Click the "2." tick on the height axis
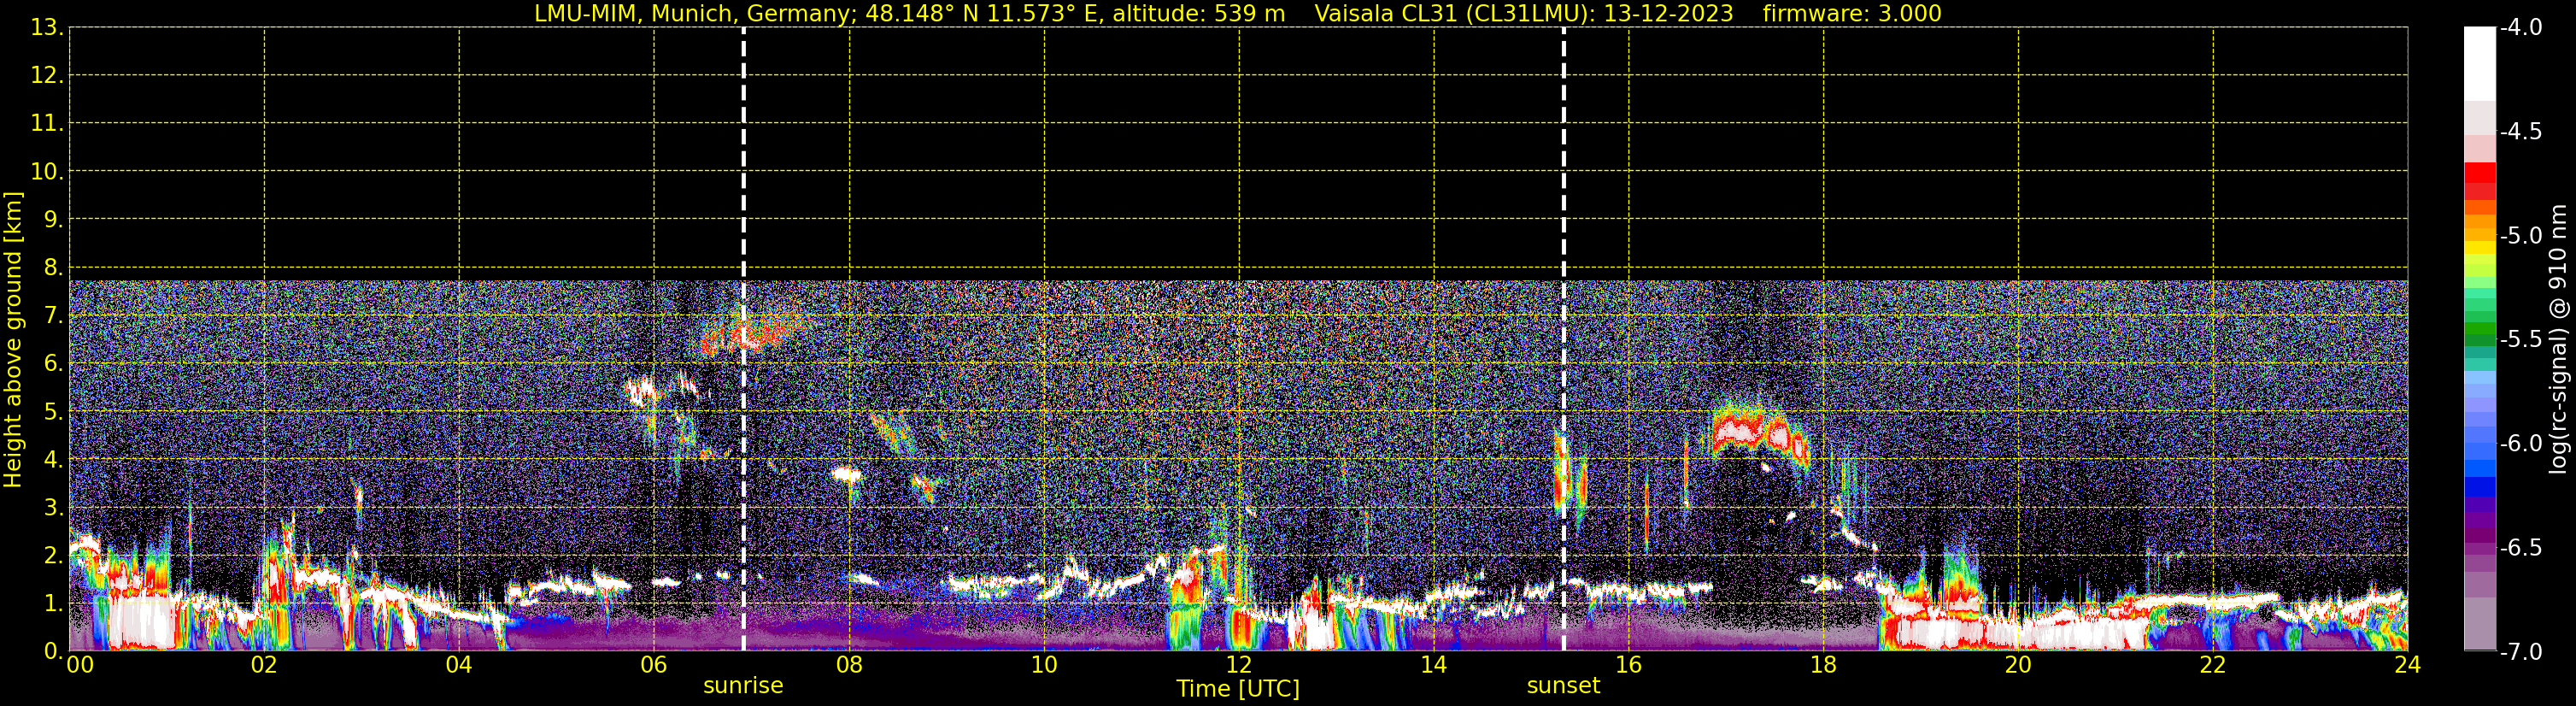This screenshot has height=706, width=2576. [53, 555]
